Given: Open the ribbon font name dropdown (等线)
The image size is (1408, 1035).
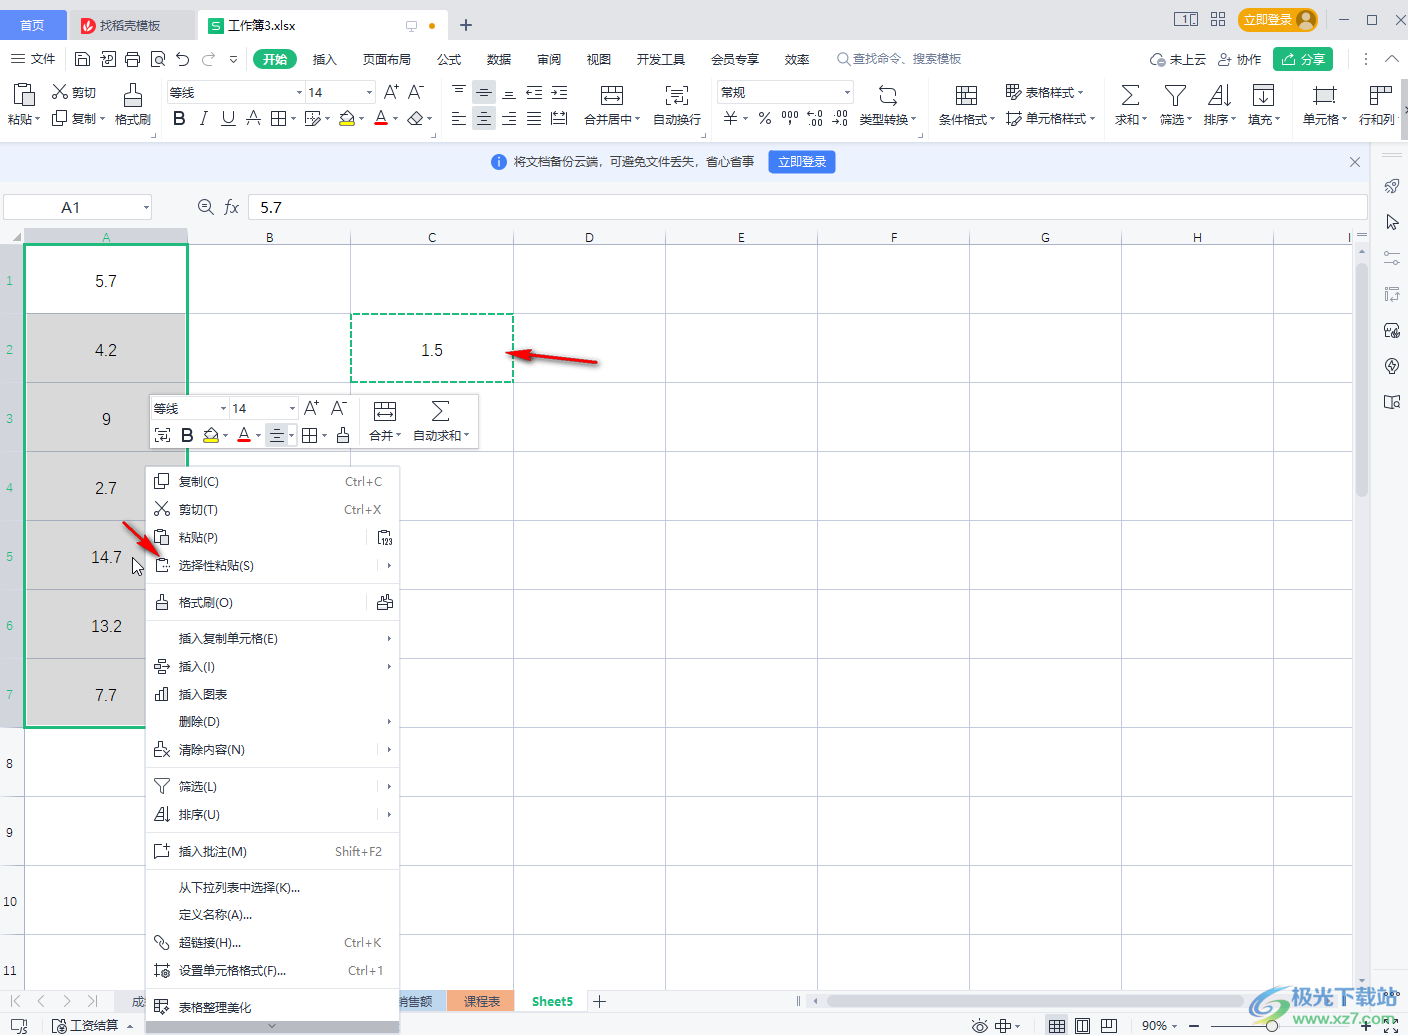Looking at the screenshot, I should tap(299, 92).
